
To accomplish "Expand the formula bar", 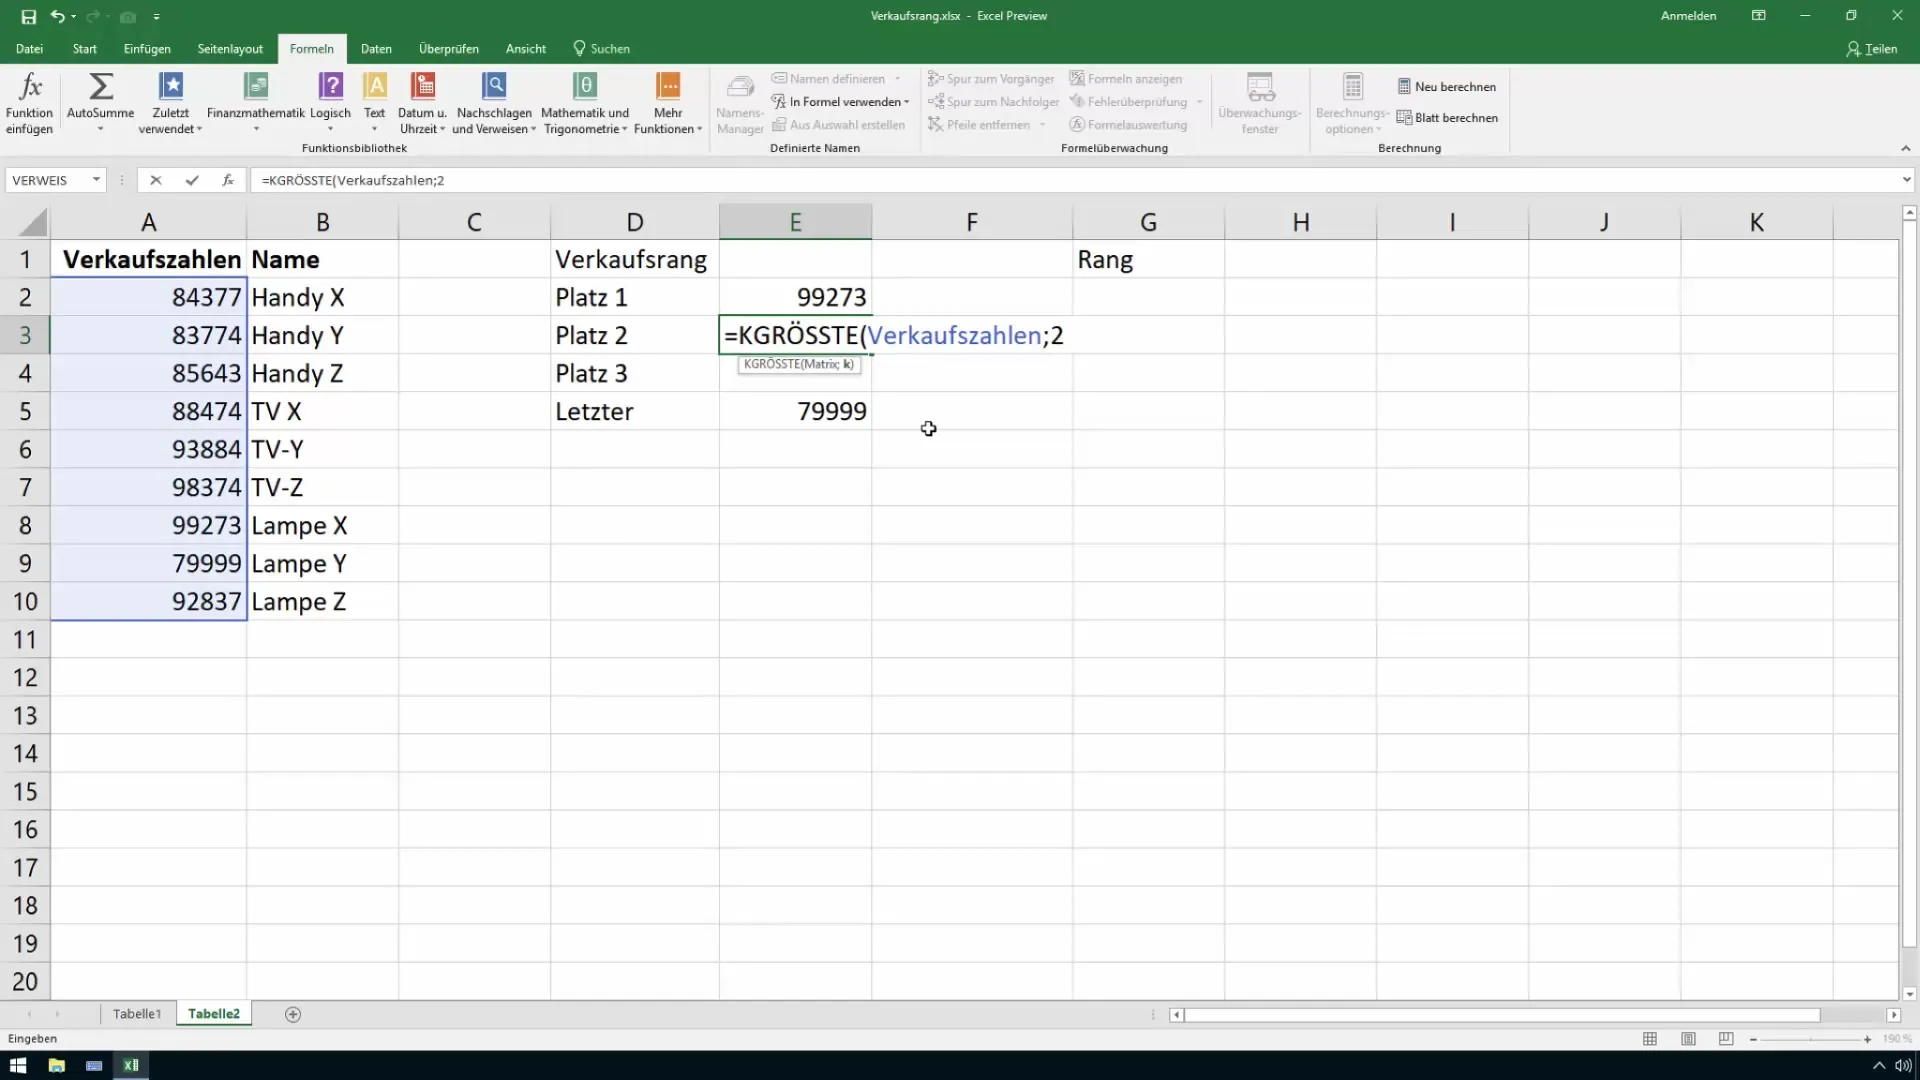I will tap(1906, 180).
